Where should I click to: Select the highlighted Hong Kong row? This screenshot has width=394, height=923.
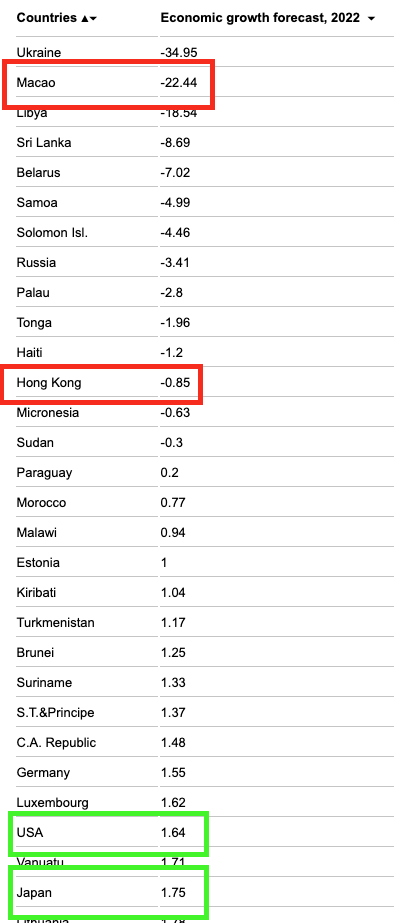pyautogui.click(x=102, y=384)
